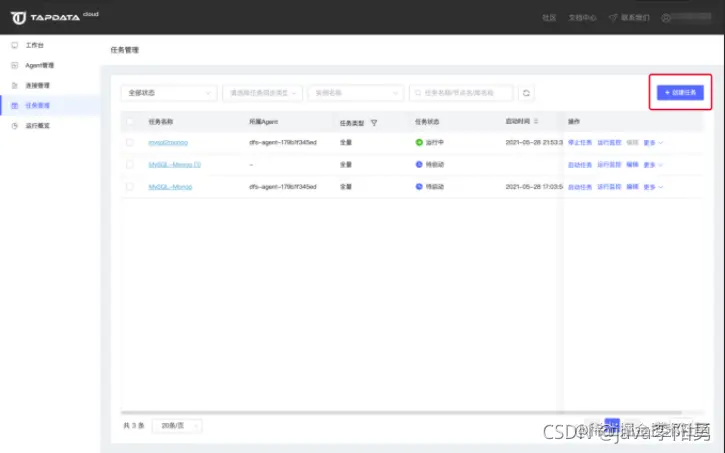Click the horizontal scrollbar below the table
Viewport: 725px width, 453px height.
click(x=401, y=412)
